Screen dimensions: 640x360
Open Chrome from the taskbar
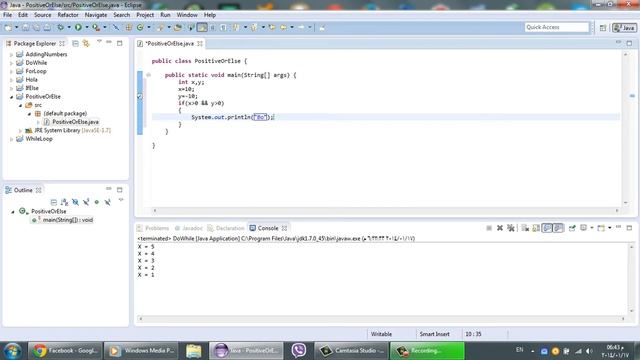coord(65,351)
